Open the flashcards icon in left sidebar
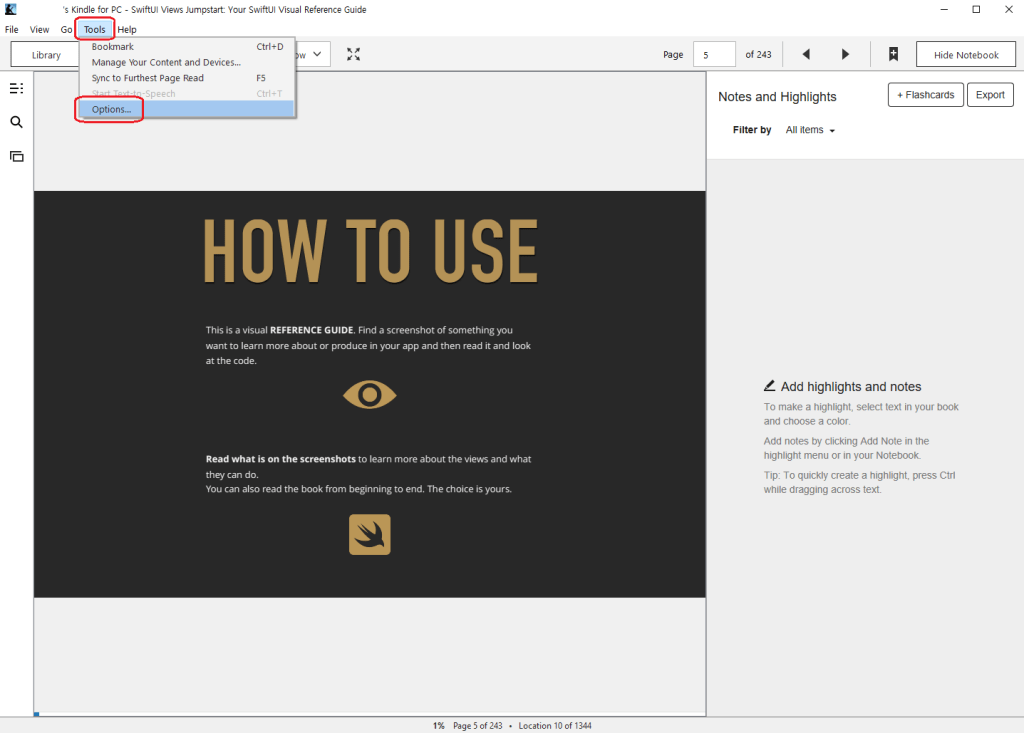The width and height of the screenshot is (1024, 733). click(x=16, y=156)
